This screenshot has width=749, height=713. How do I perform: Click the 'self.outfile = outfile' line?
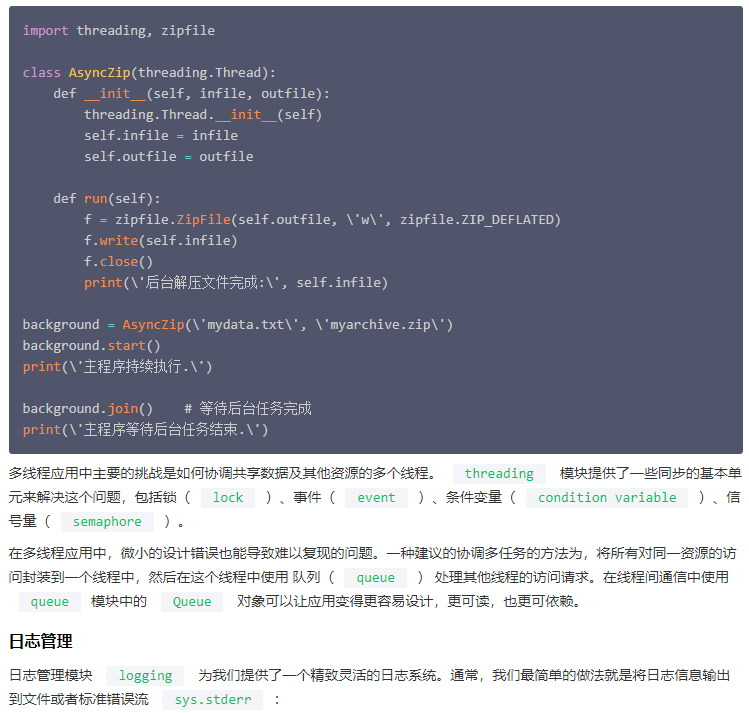169,157
